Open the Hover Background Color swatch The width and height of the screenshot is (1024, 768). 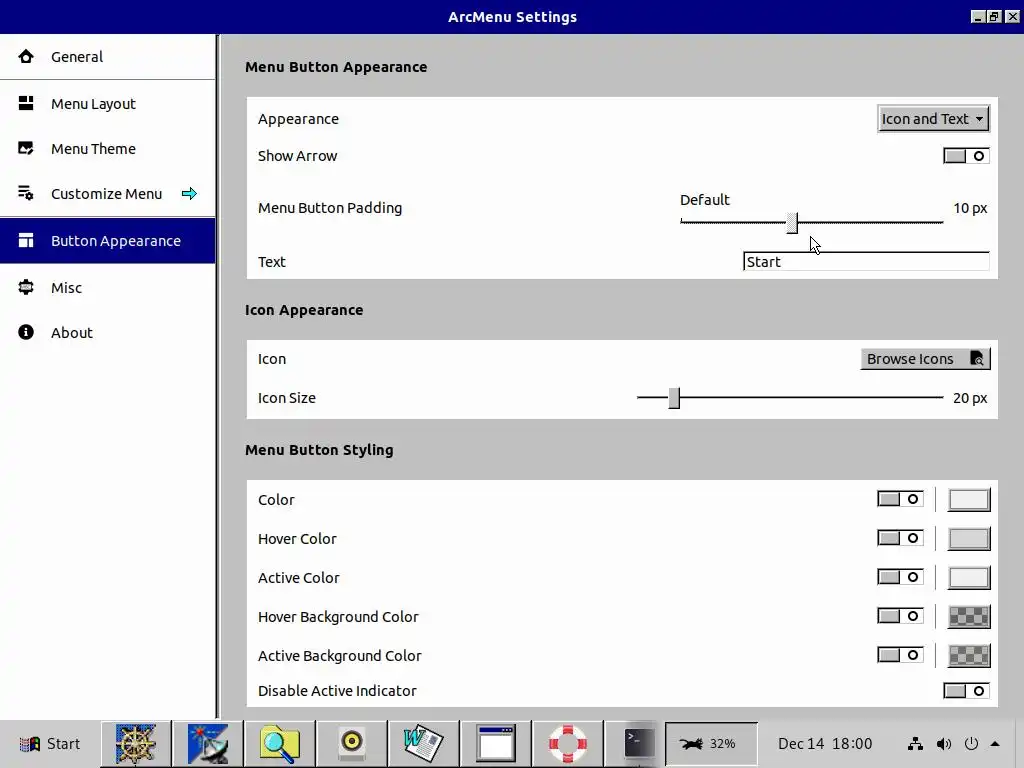(x=969, y=616)
